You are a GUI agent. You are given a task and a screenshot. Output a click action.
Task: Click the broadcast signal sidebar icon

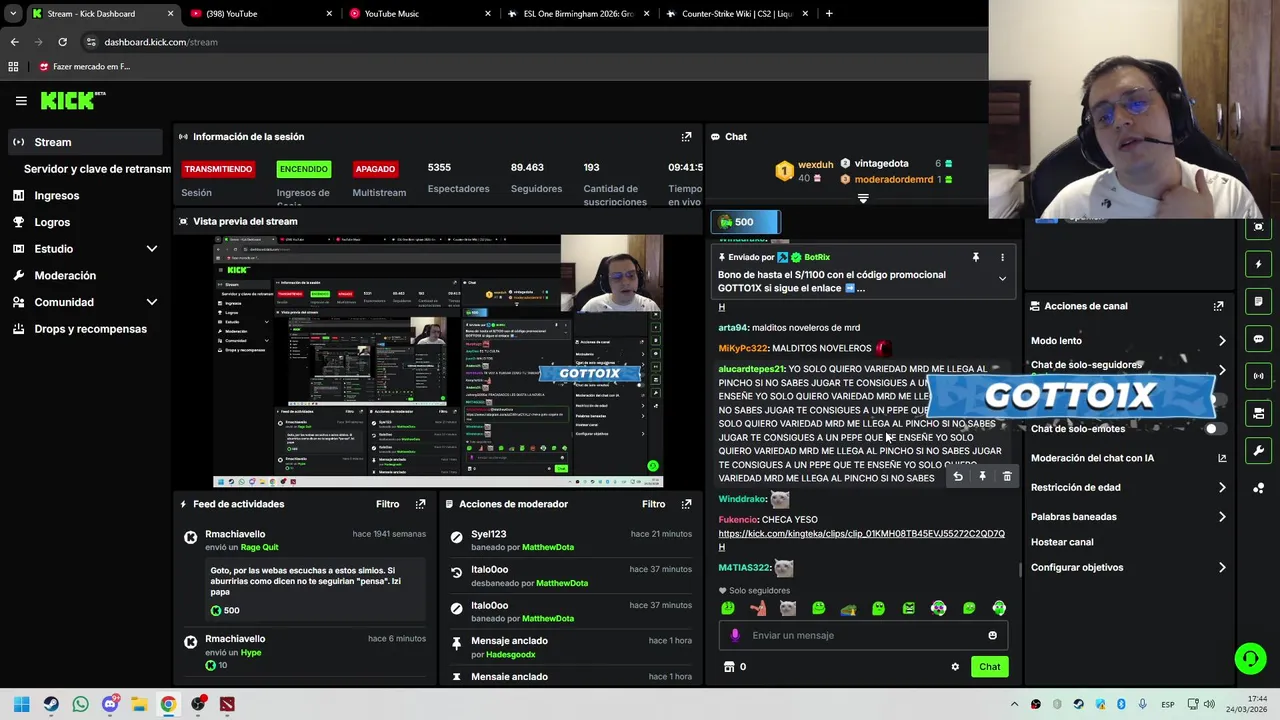pyautogui.click(x=1258, y=376)
